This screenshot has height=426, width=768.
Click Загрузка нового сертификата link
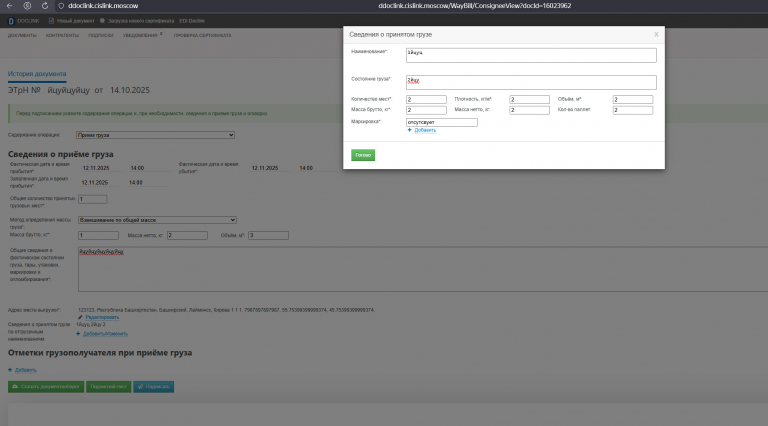pyautogui.click(x=141, y=21)
